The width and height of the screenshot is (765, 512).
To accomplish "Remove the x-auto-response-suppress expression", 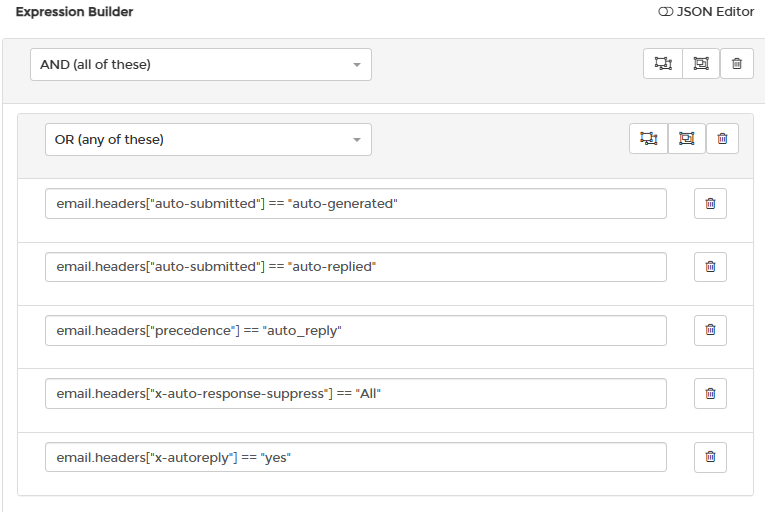I will (710, 393).
